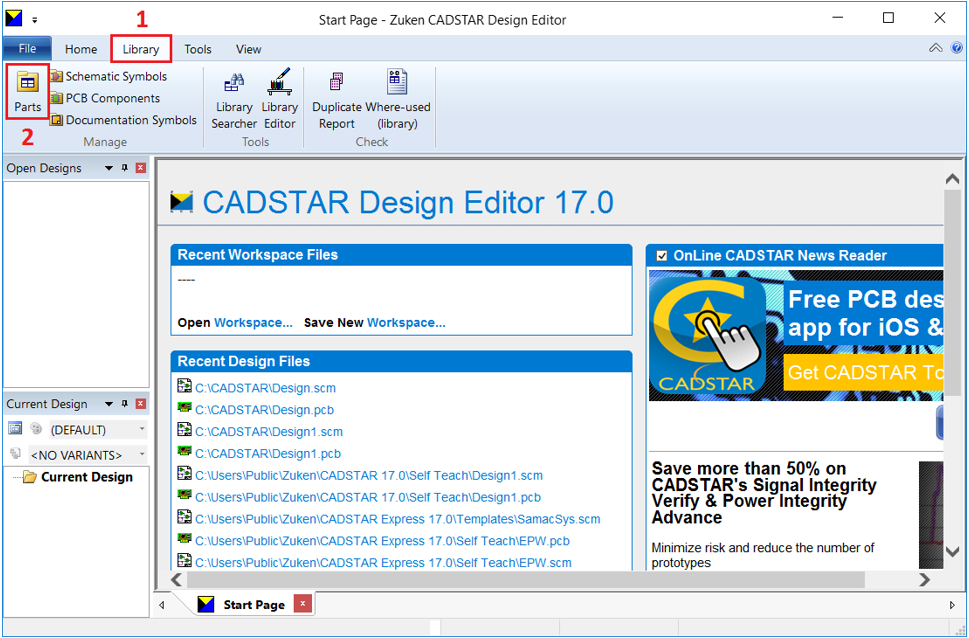
Task: Click the CADSTAR application logo icon in title bar
Action: click(x=13, y=19)
